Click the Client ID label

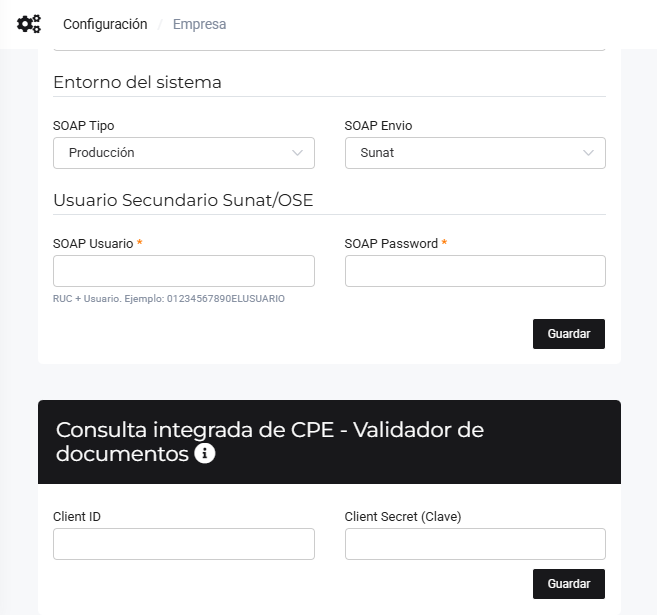77,517
